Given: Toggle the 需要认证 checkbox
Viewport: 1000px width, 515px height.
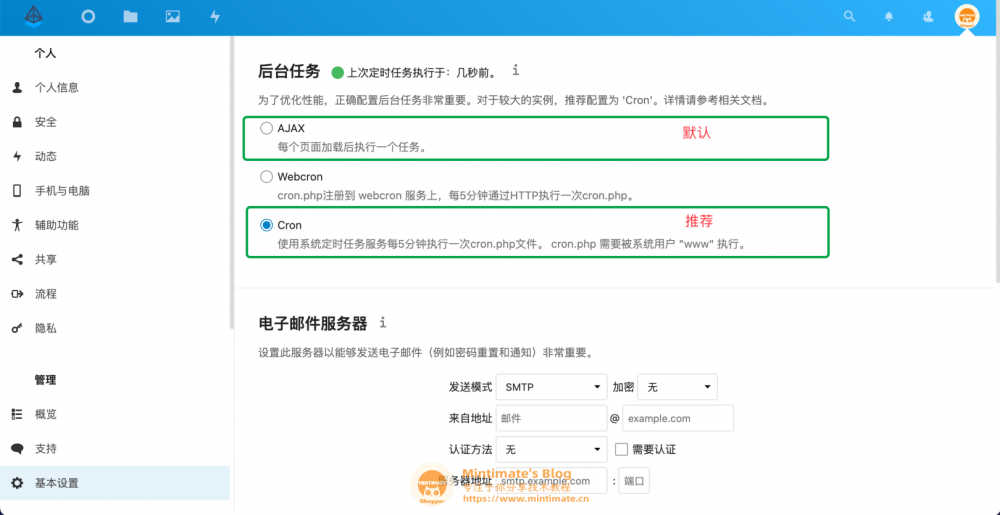Looking at the screenshot, I should click(621, 449).
